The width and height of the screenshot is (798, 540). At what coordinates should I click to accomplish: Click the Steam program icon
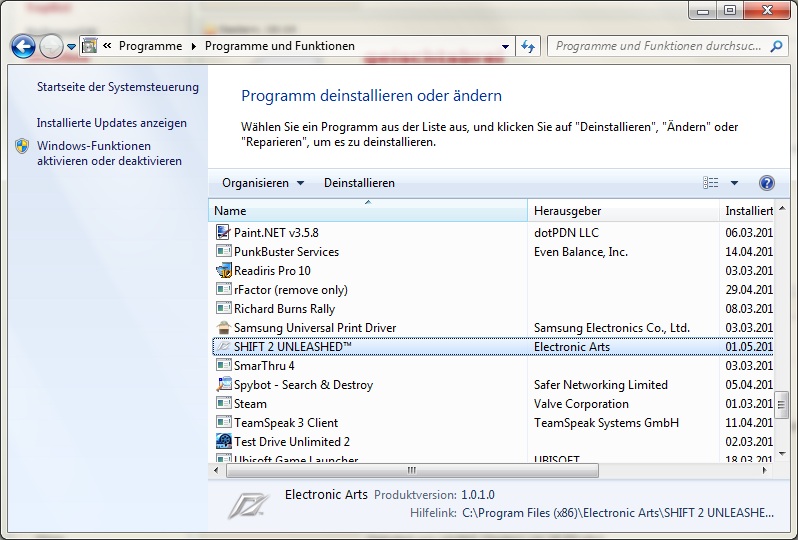click(223, 404)
